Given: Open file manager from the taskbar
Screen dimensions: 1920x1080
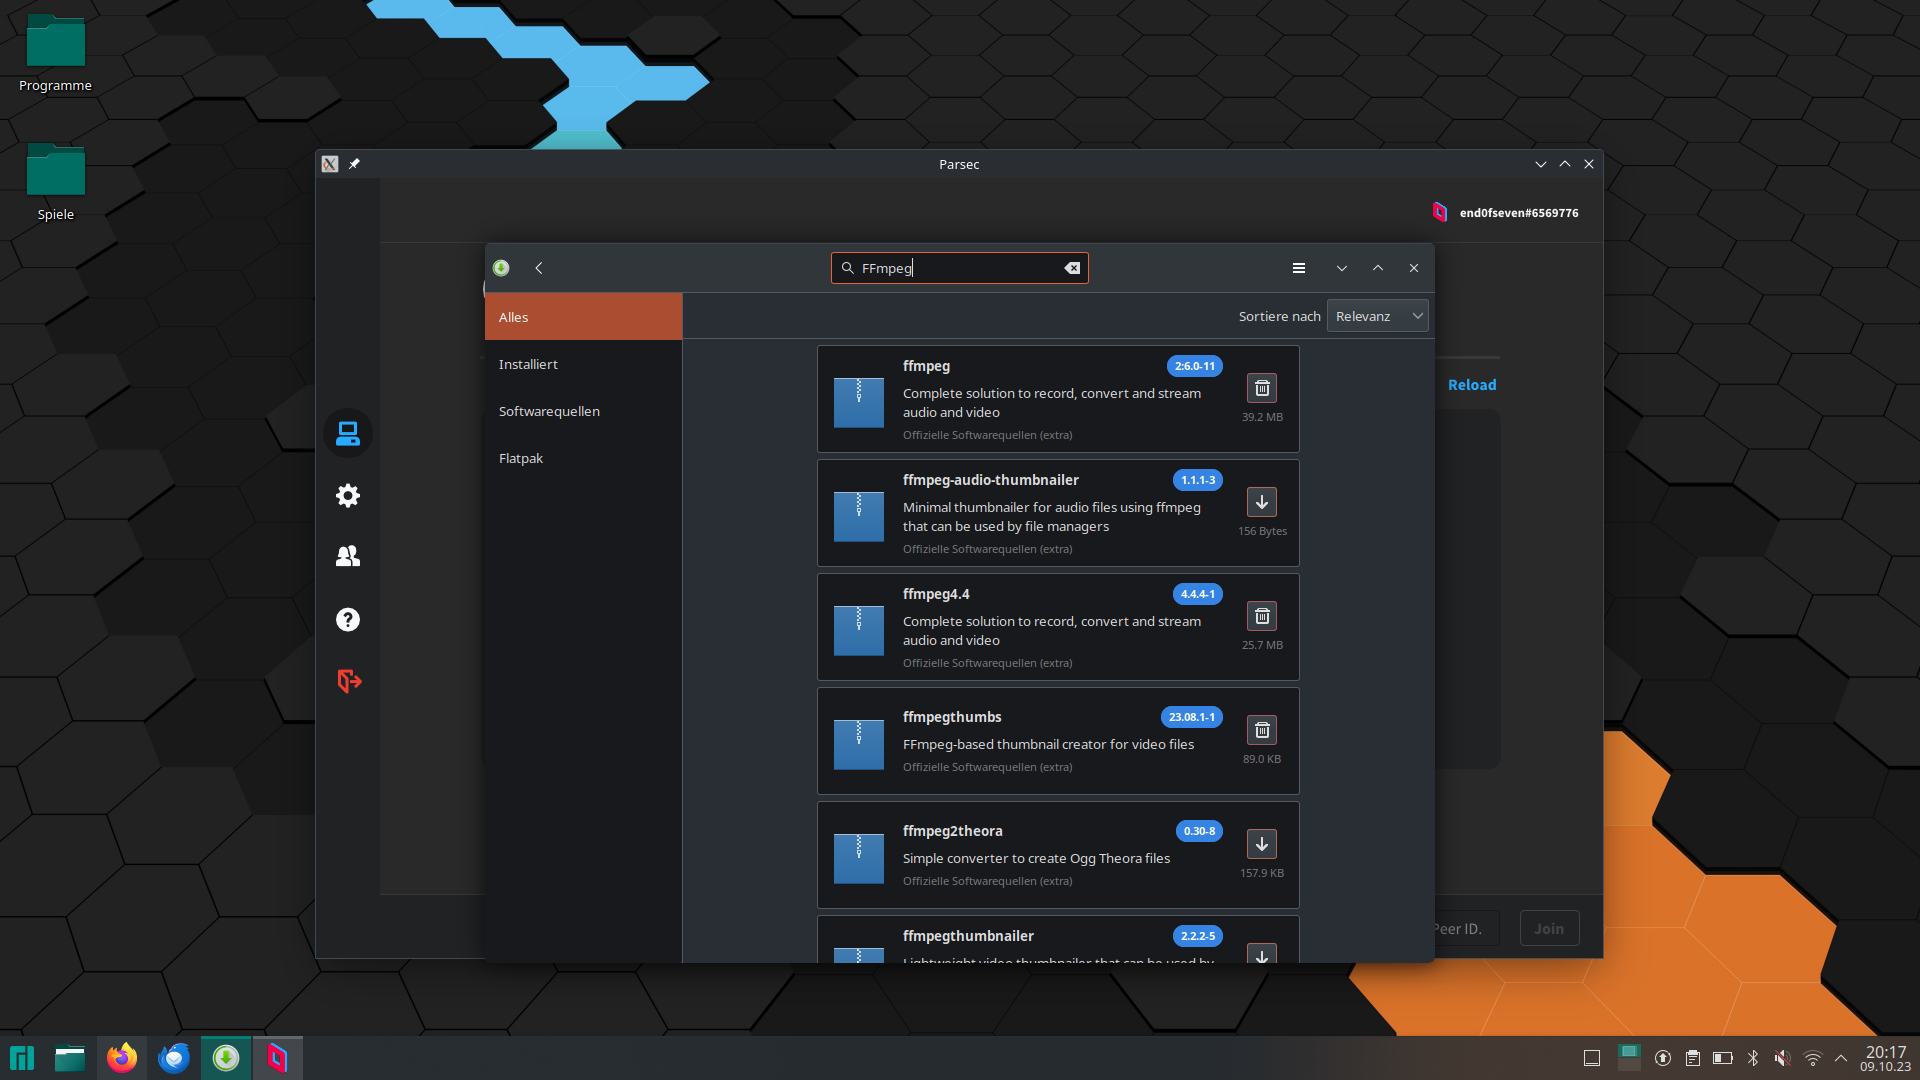Looking at the screenshot, I should (x=70, y=1058).
